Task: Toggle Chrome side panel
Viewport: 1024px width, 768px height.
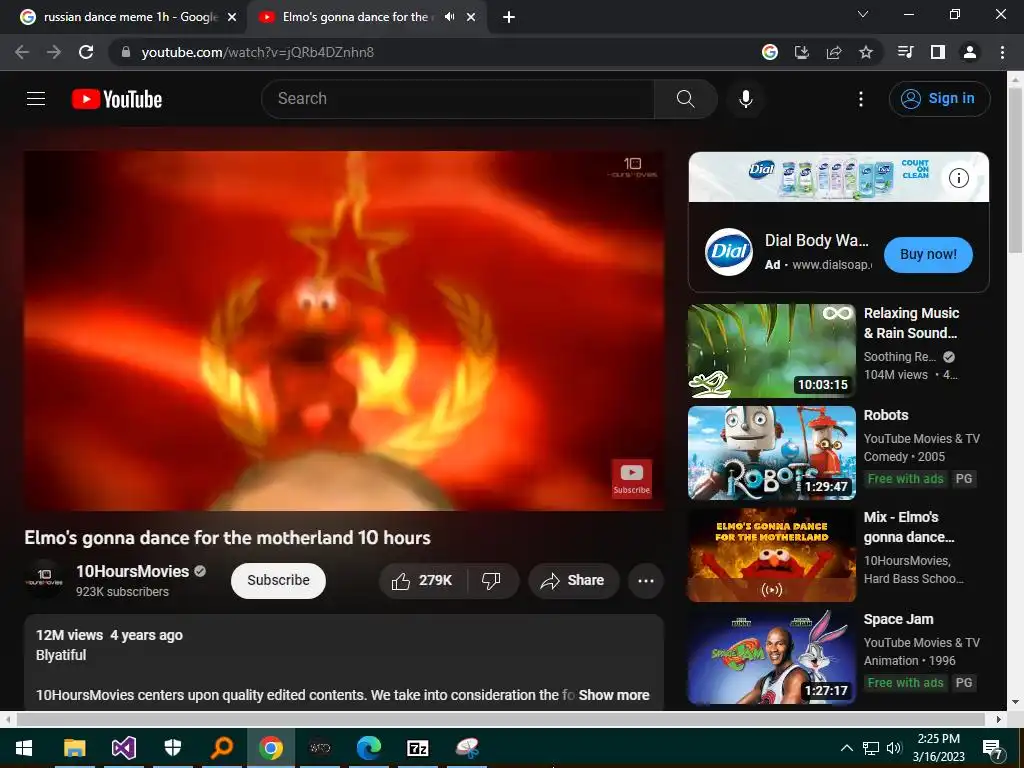Action: 938,52
